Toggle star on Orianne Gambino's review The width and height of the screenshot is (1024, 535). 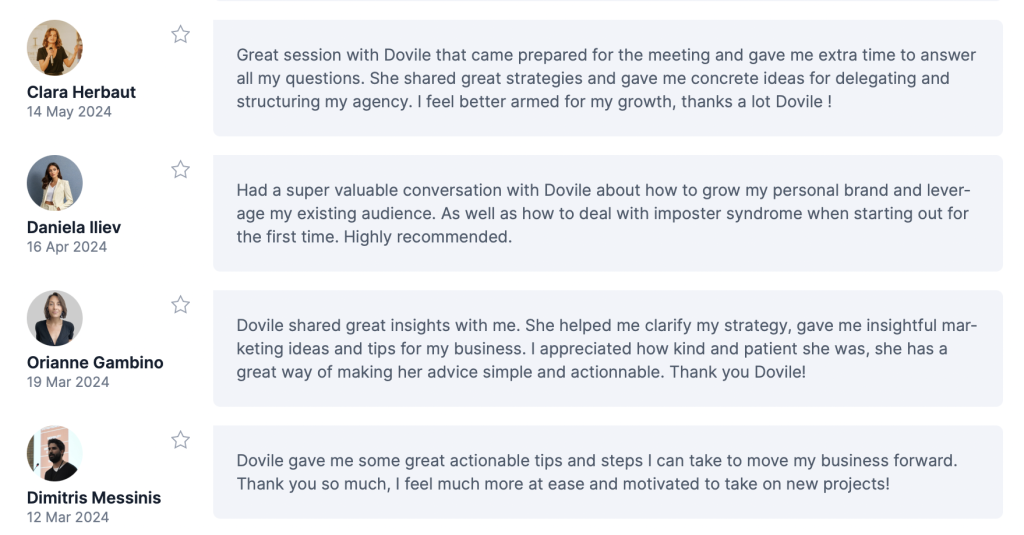(x=180, y=305)
